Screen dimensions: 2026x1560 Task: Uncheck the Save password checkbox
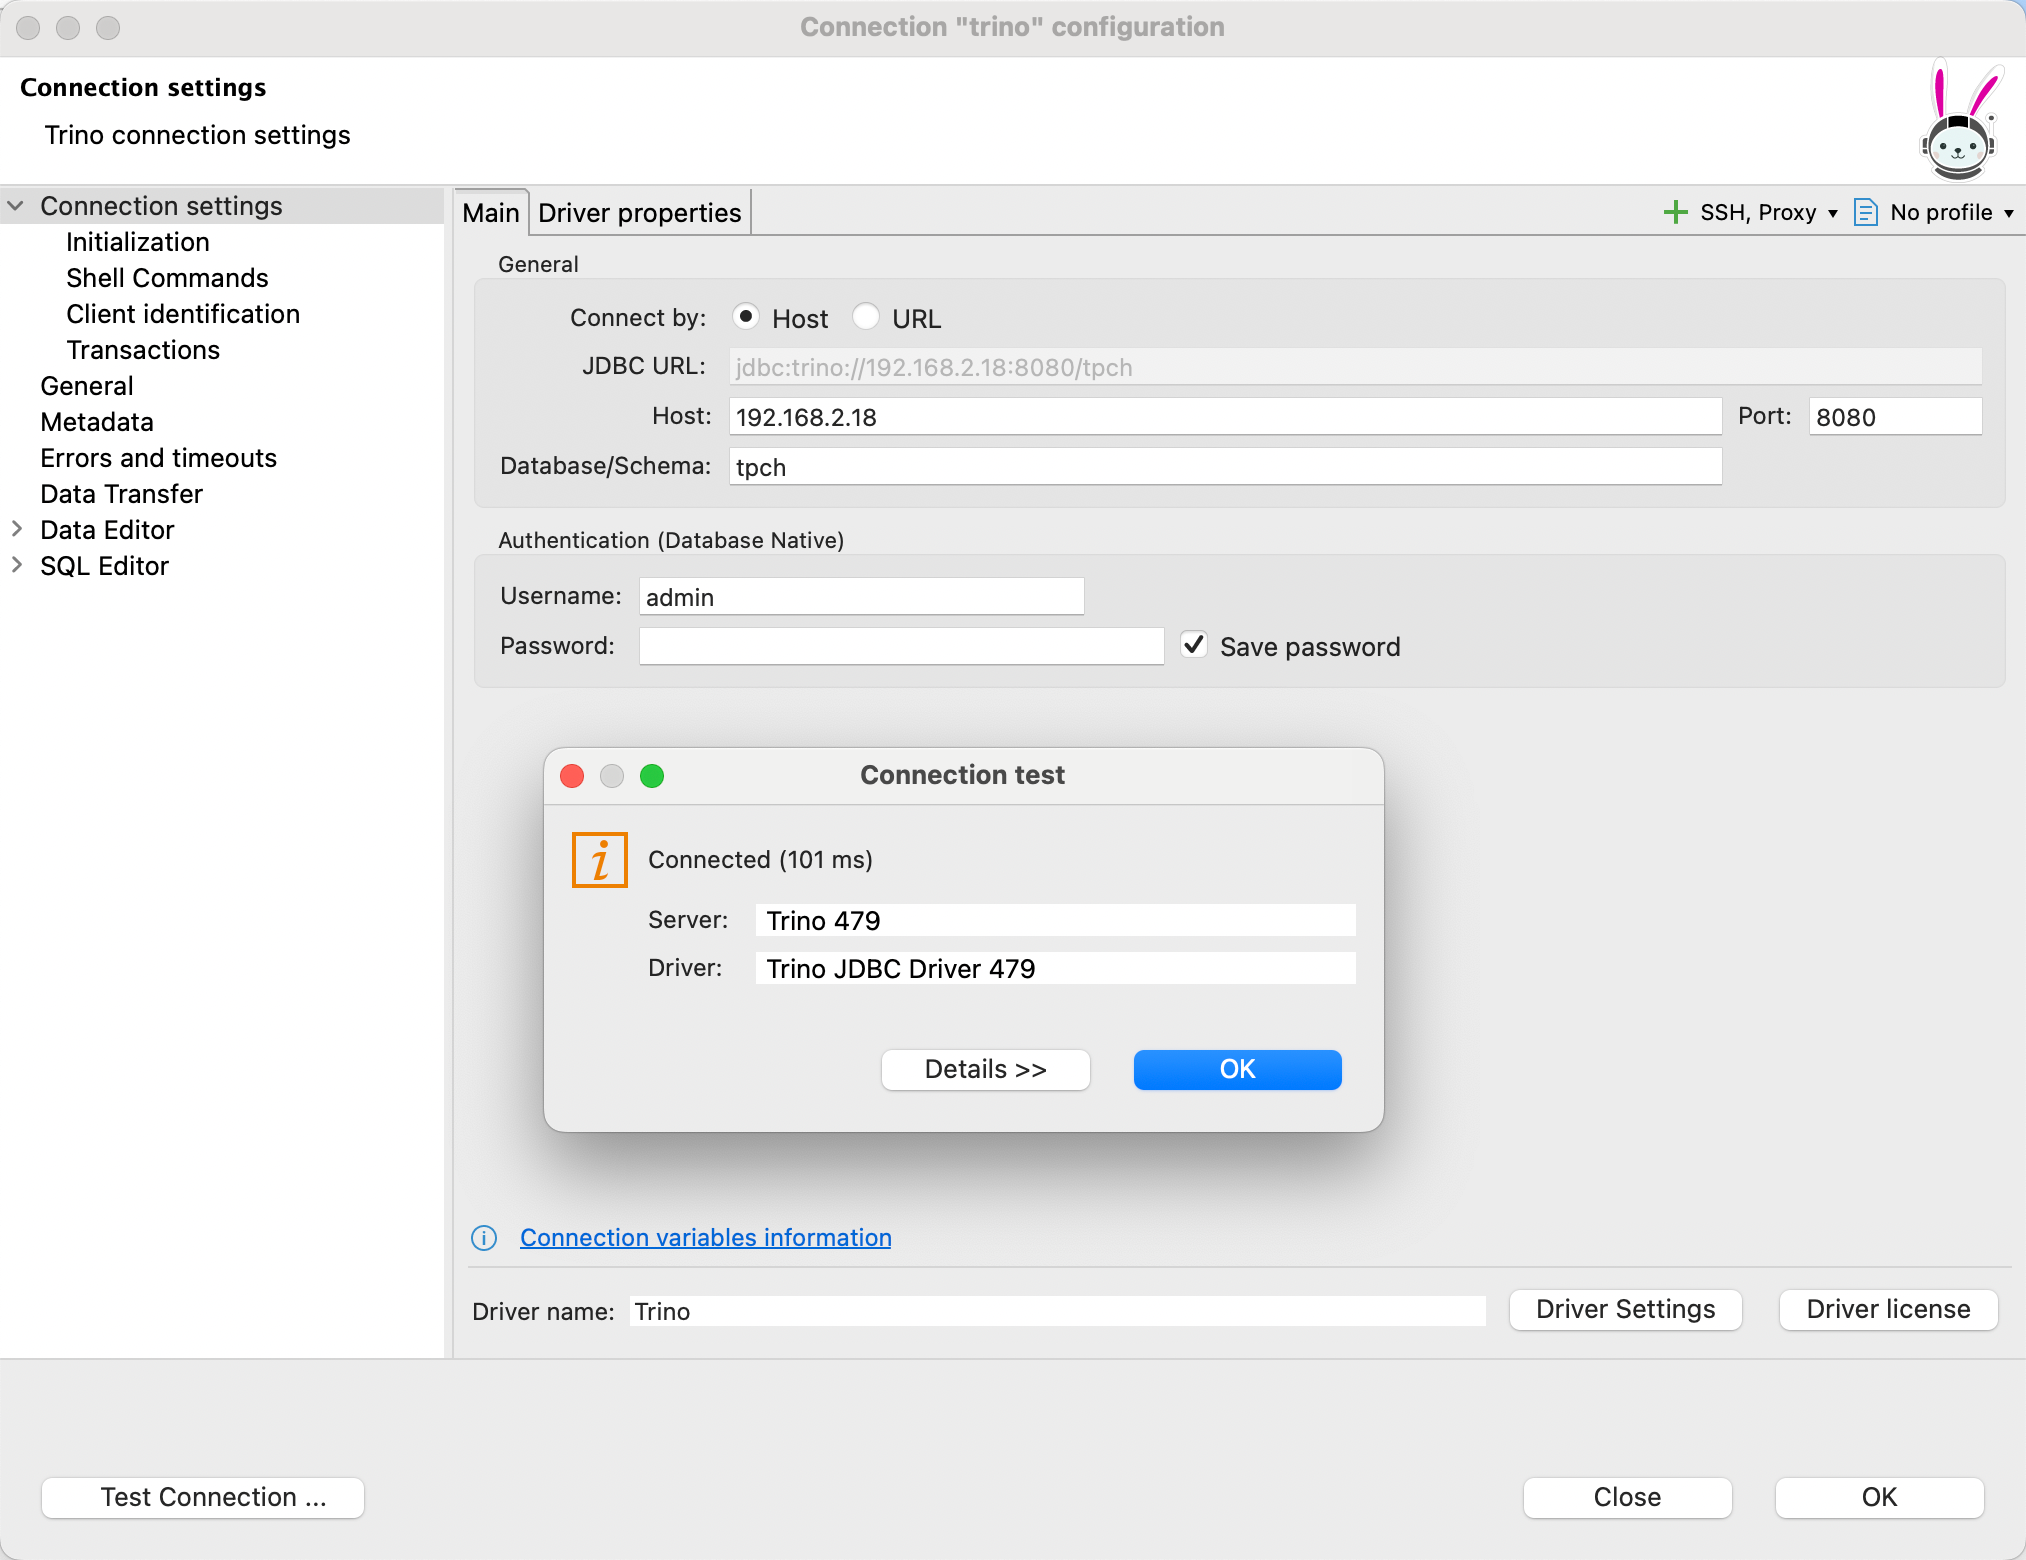tap(1194, 645)
